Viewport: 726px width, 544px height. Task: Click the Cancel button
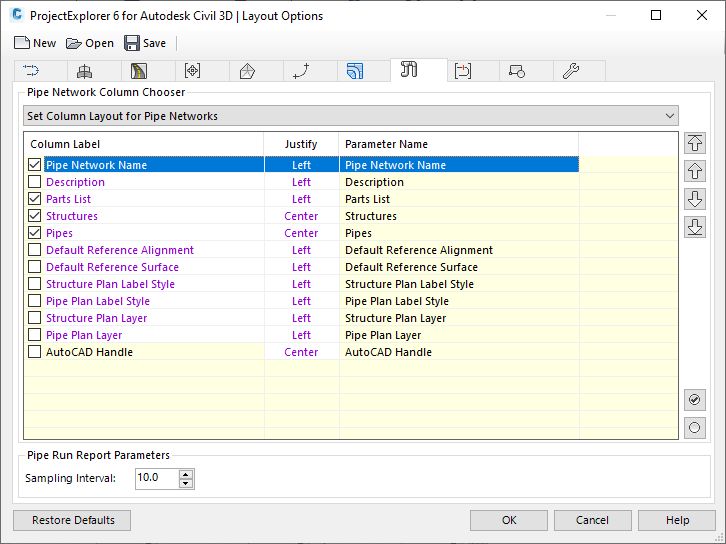tap(593, 520)
